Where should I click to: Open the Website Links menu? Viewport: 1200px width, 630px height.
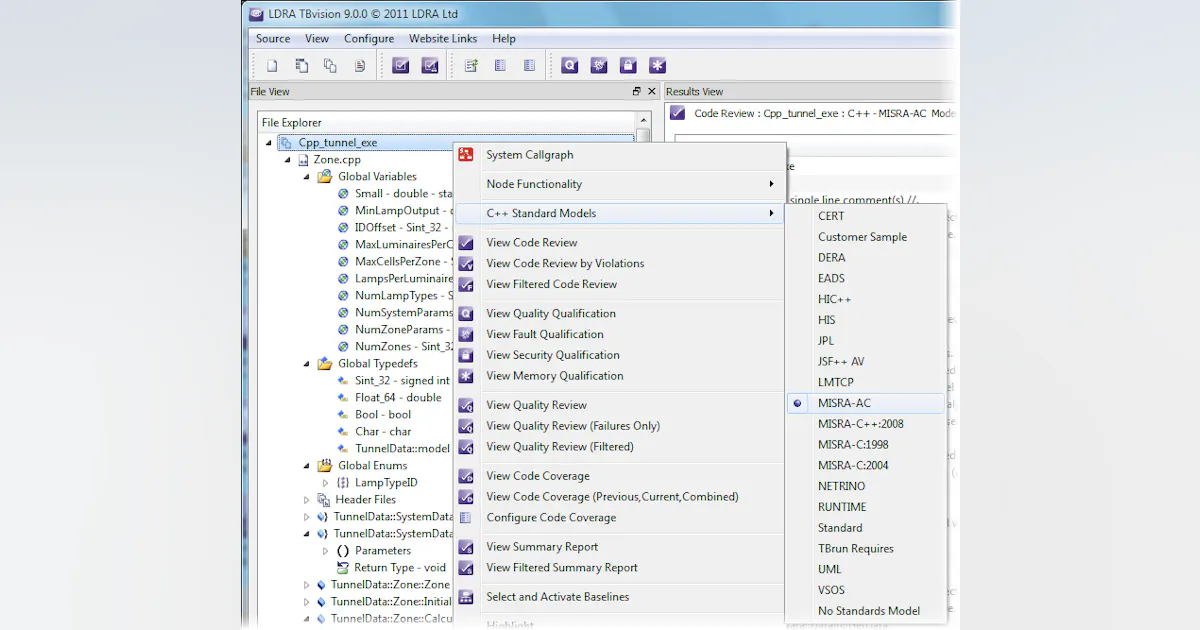(x=443, y=39)
